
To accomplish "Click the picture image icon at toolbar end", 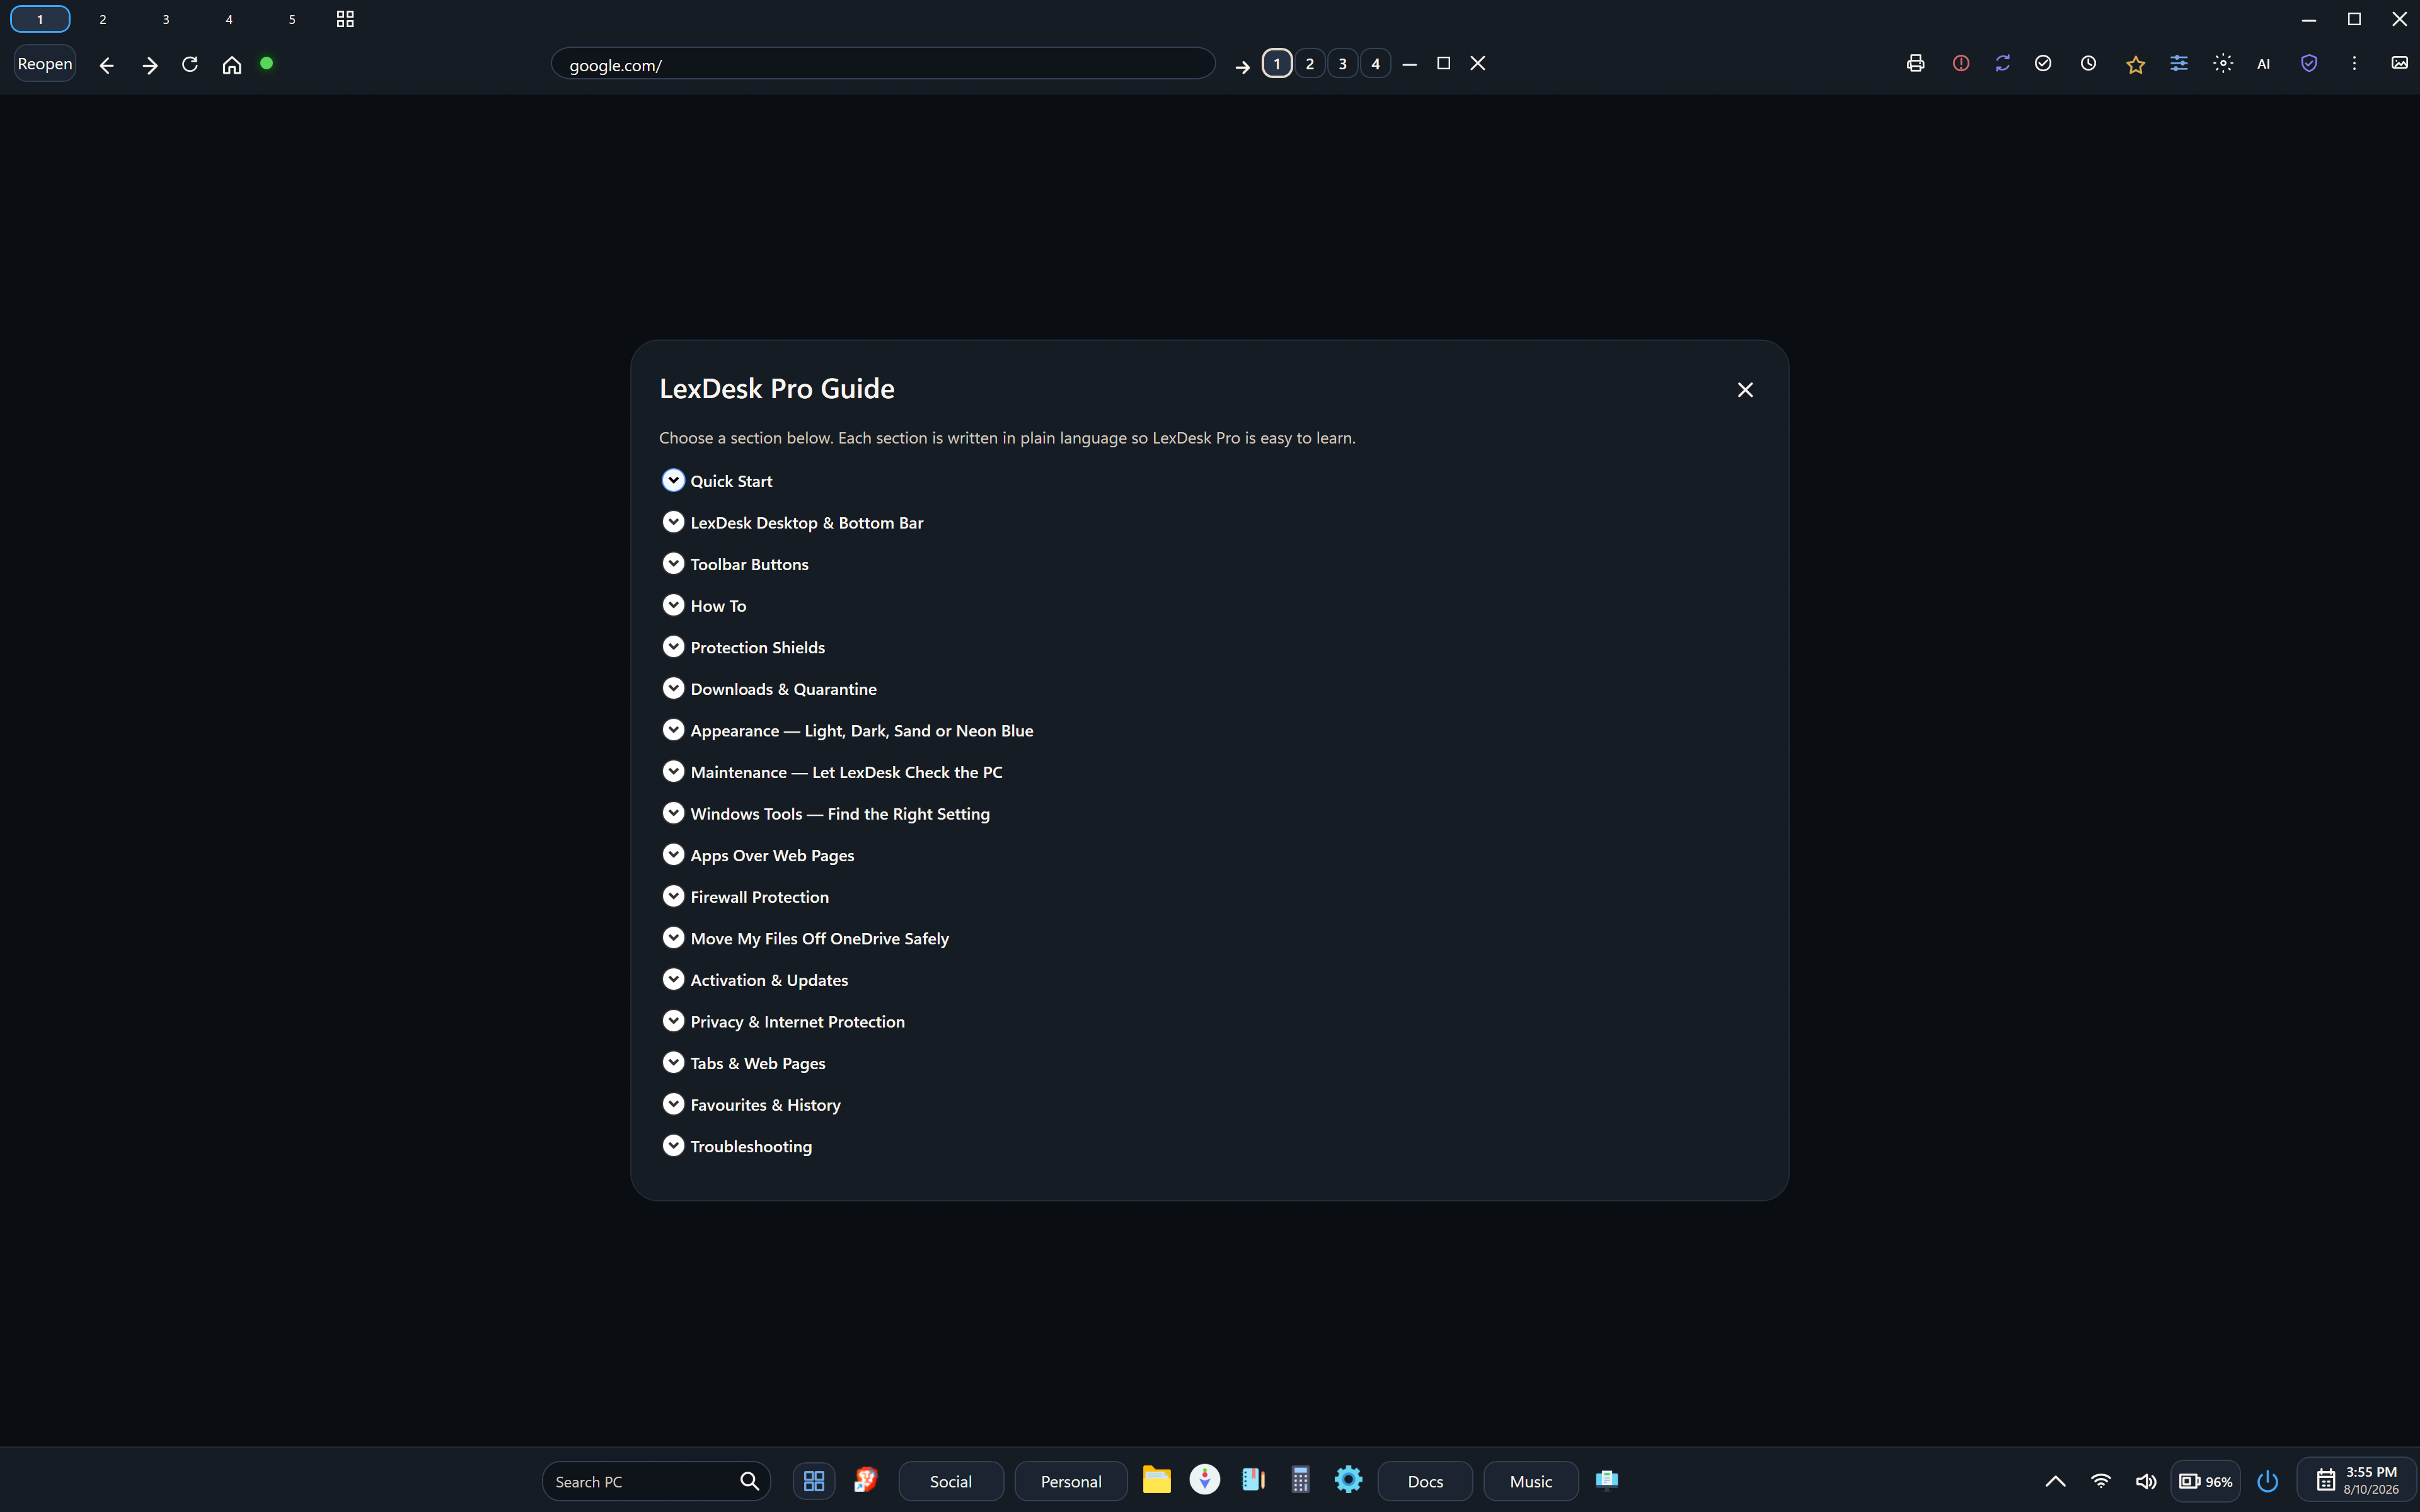I will 2399,63.
